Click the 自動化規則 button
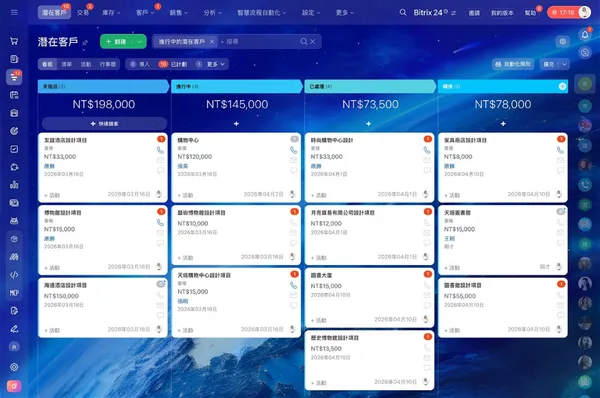600x398 pixels. 513,64
